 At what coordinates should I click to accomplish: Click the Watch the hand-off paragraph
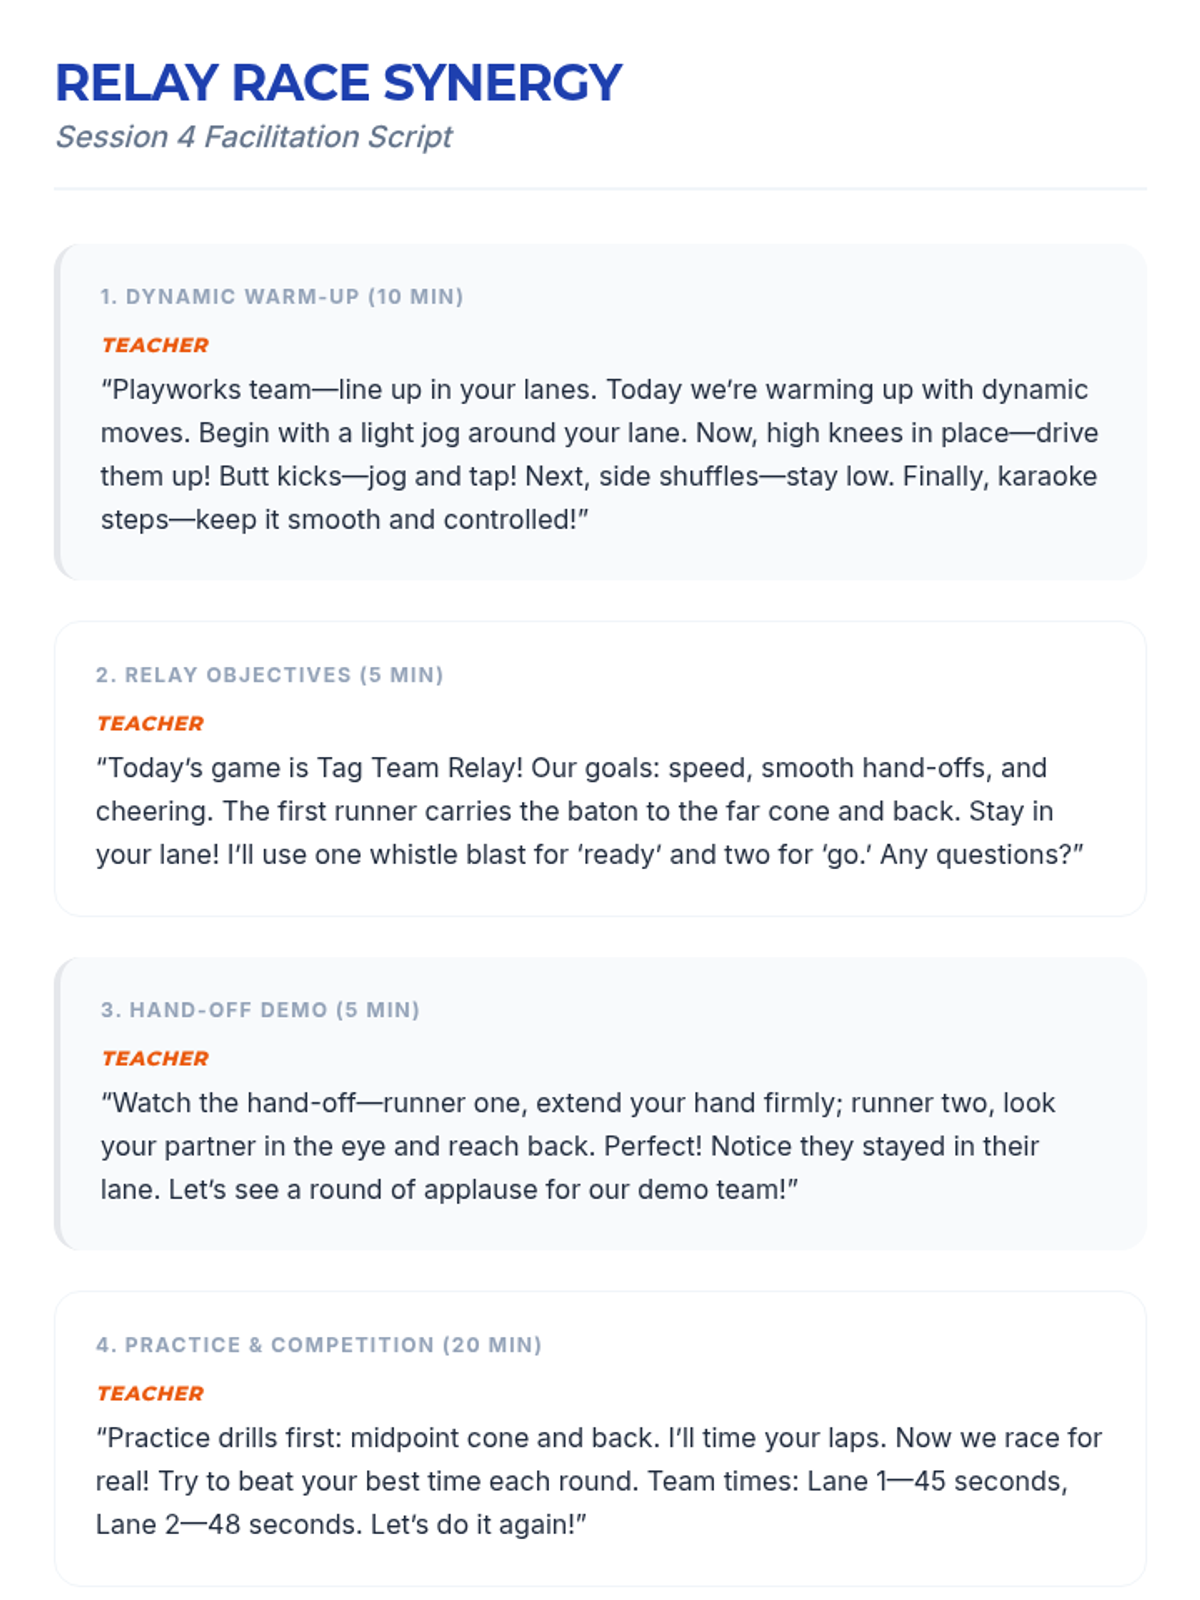578,1146
